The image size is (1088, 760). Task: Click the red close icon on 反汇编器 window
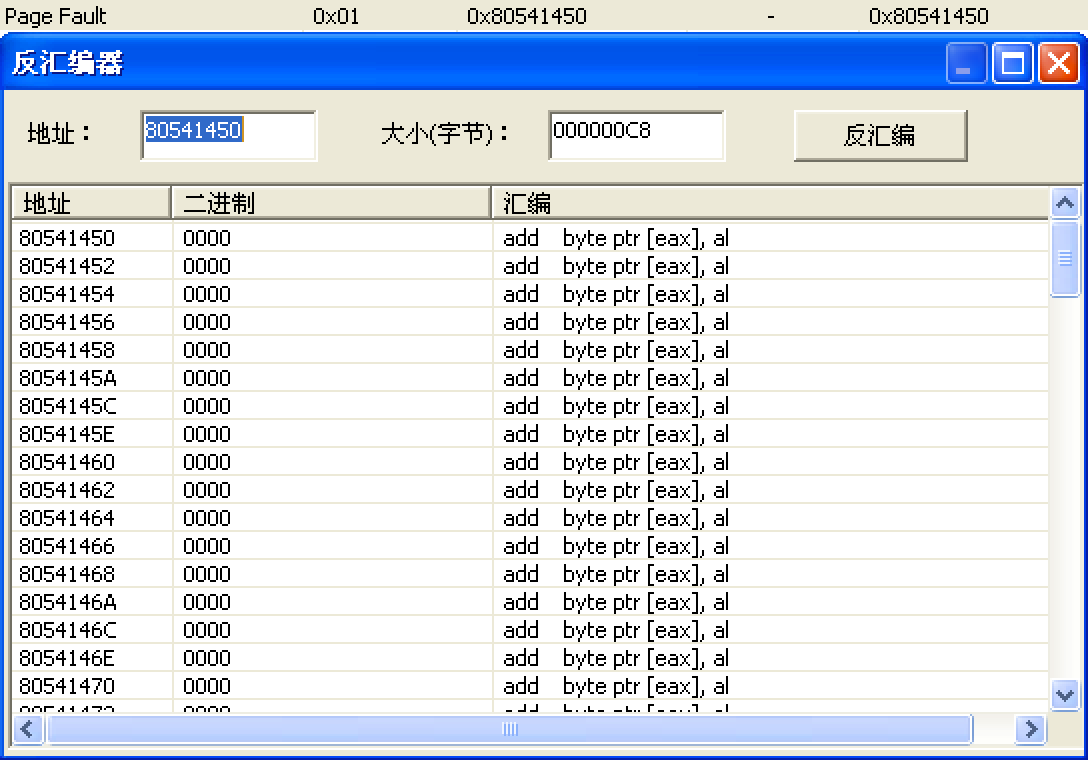pos(1058,62)
